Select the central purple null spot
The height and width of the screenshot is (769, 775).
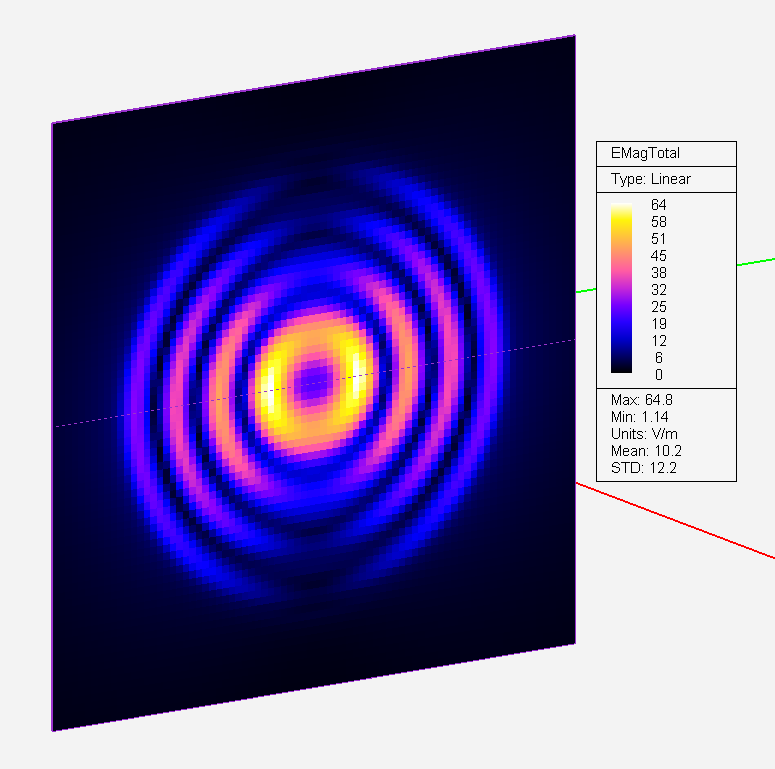[313, 383]
